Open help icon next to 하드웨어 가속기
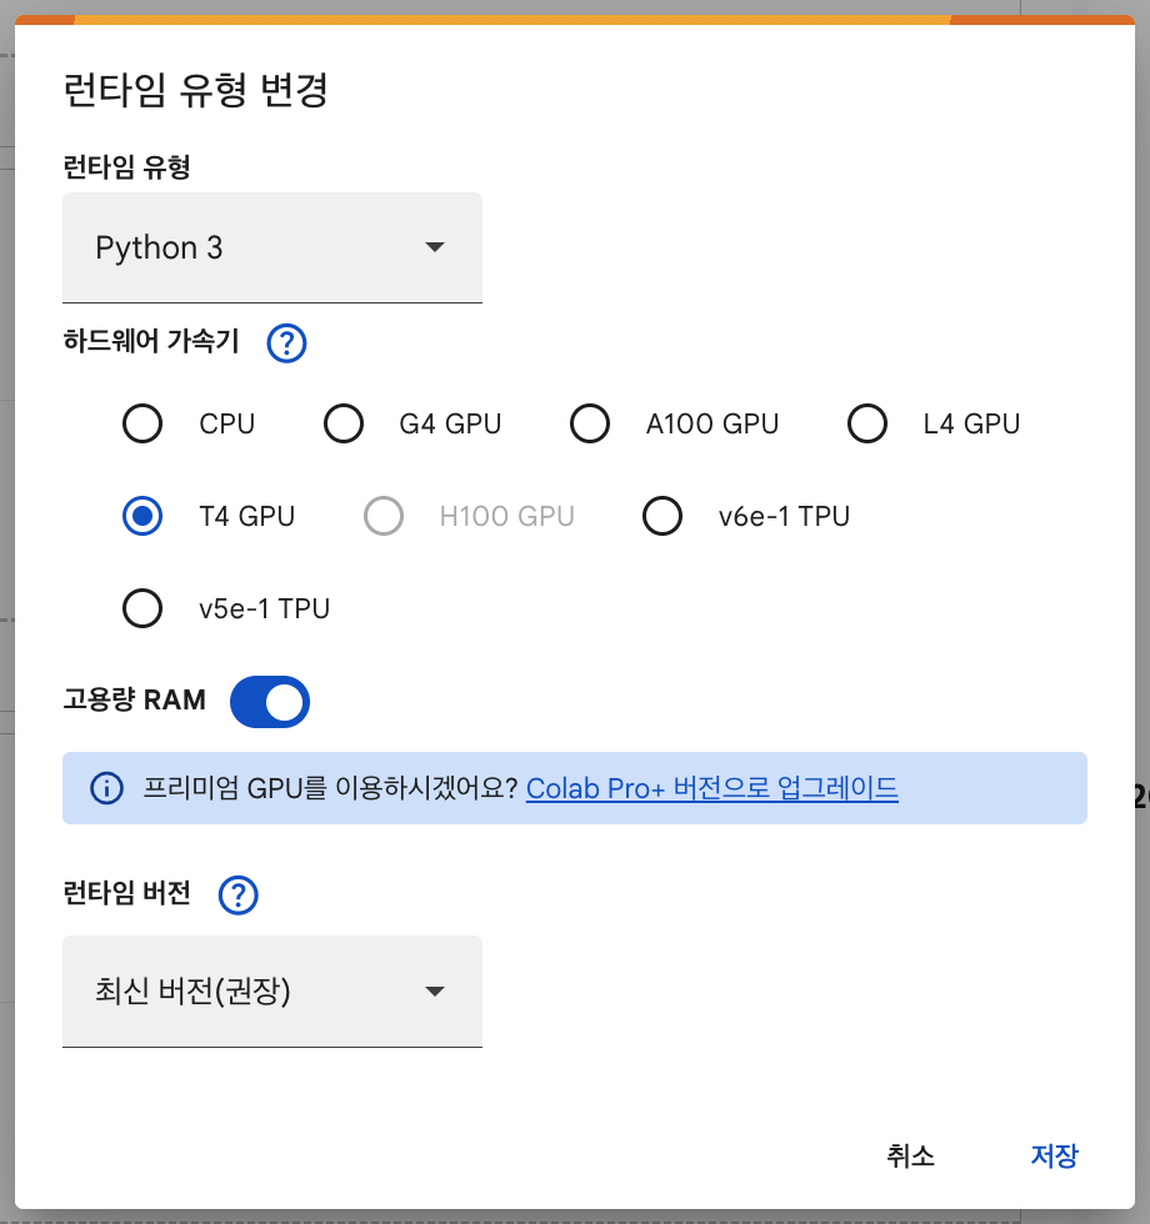Viewport: 1150px width, 1224px height. [x=287, y=343]
